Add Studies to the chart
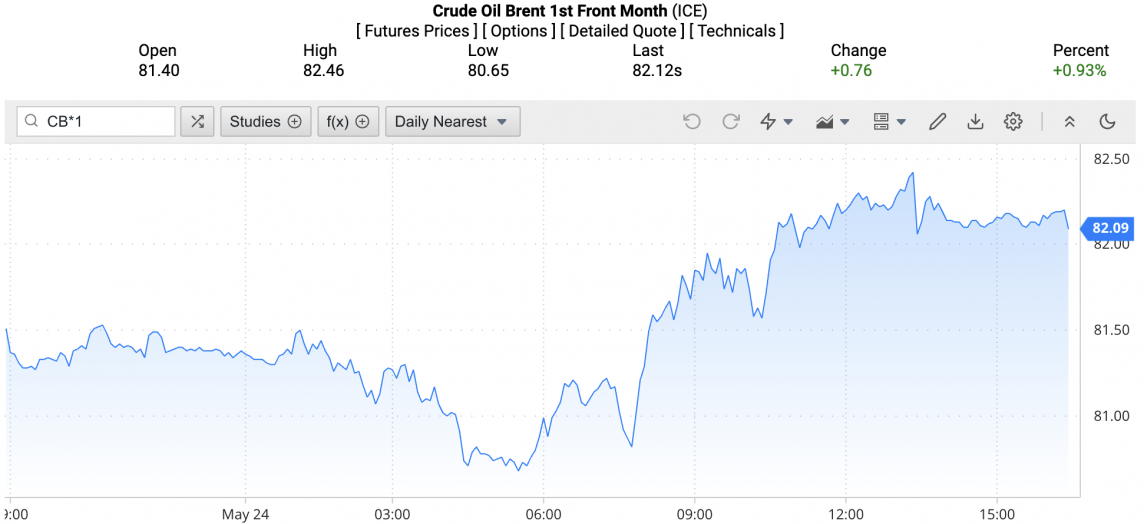This screenshot has height=524, width=1144. (265, 122)
